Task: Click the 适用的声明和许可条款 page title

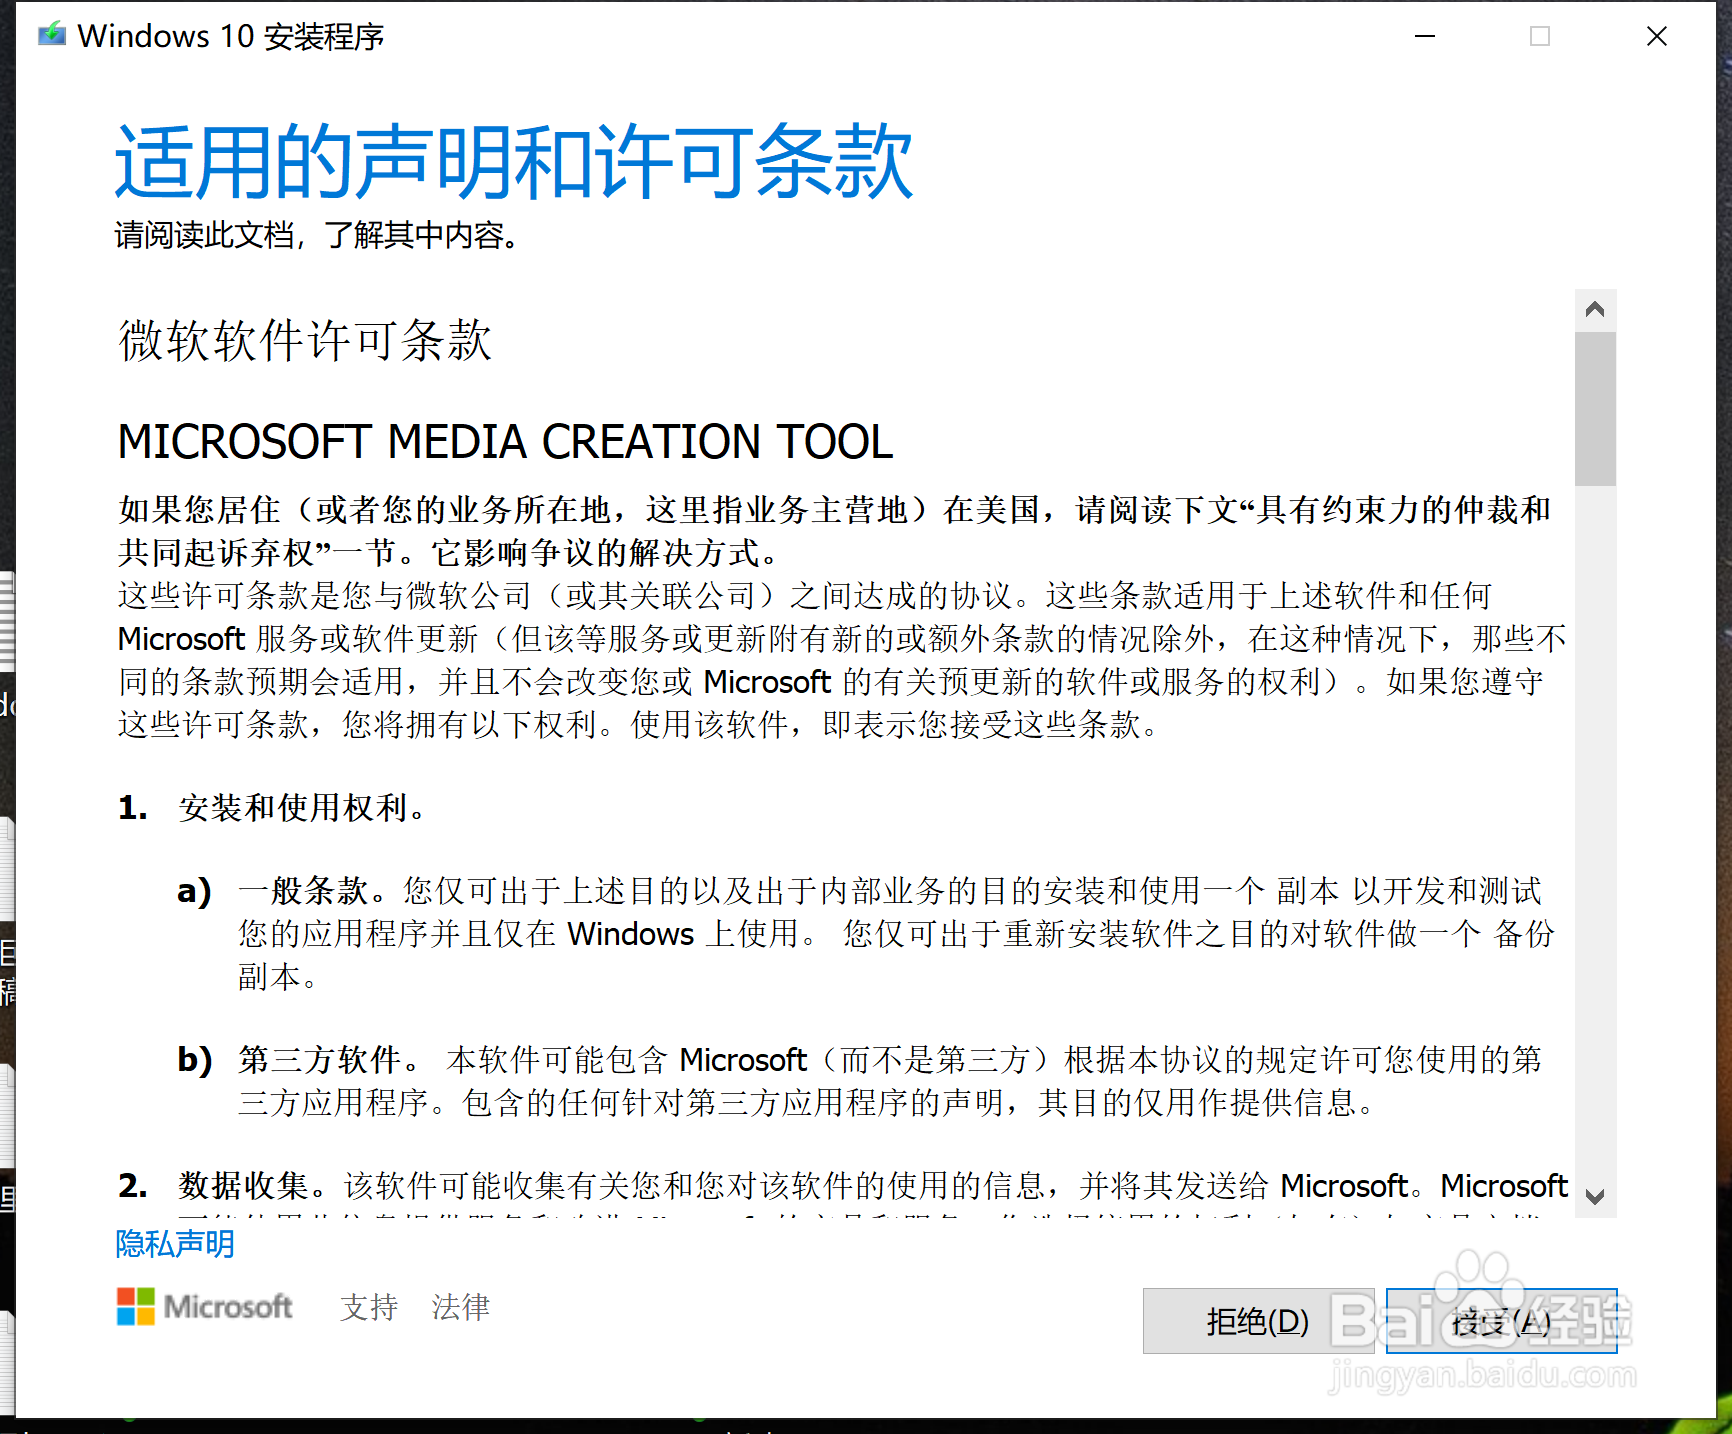Action: tap(514, 162)
